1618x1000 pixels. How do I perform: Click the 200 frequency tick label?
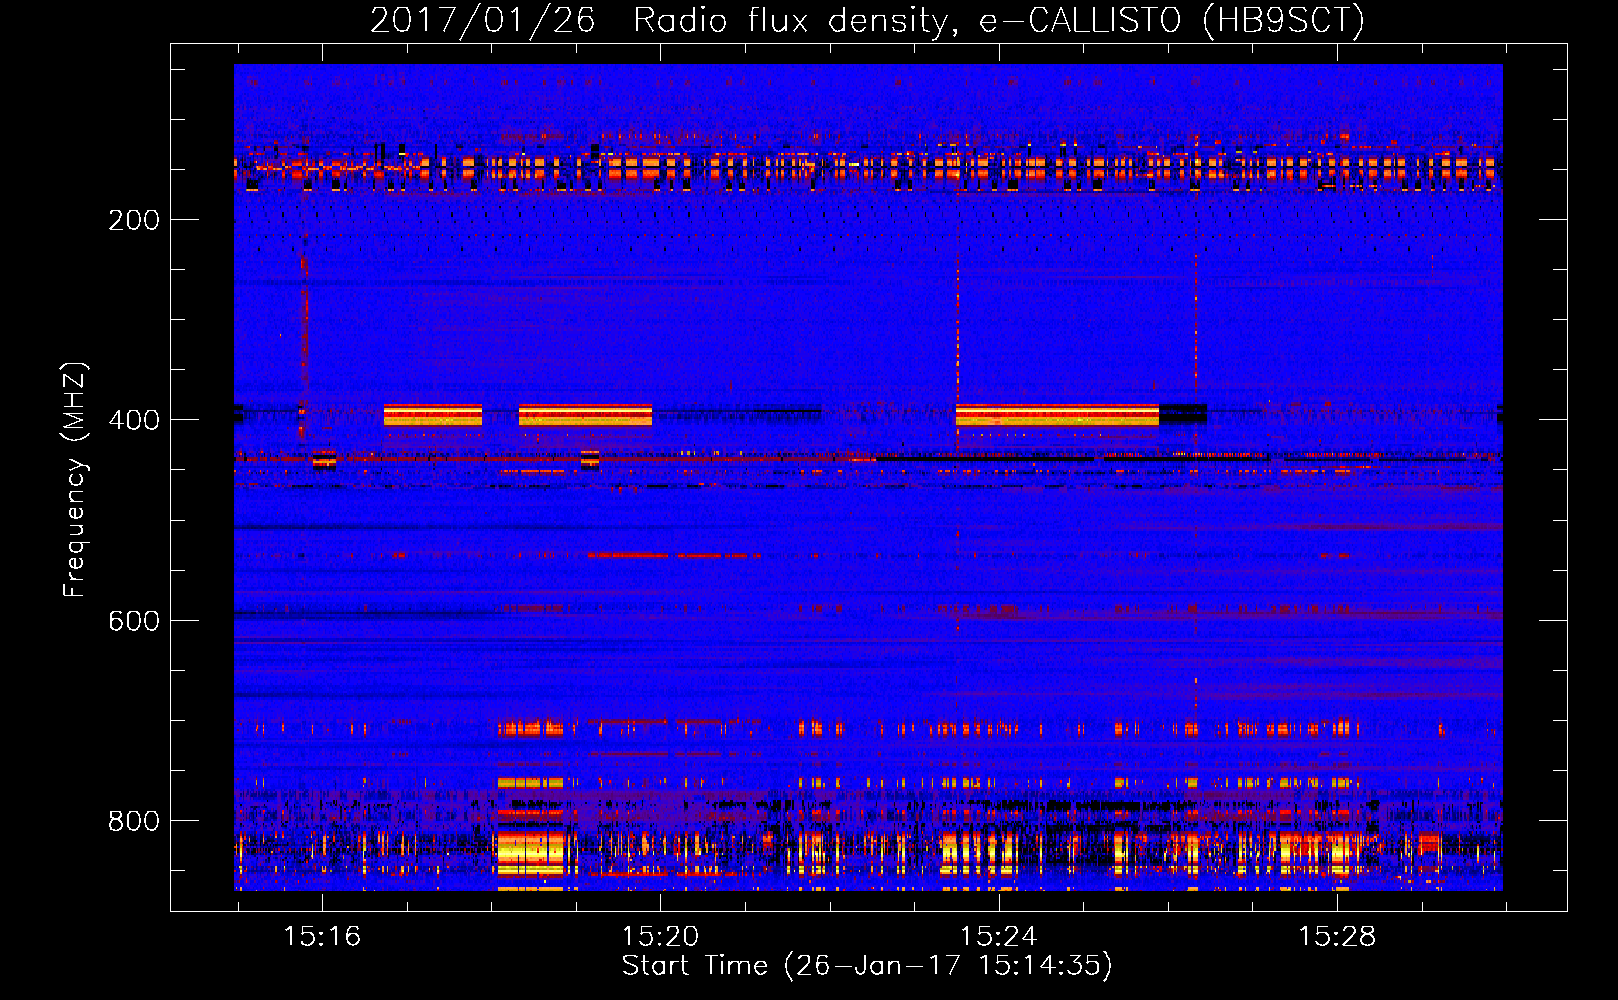point(134,220)
